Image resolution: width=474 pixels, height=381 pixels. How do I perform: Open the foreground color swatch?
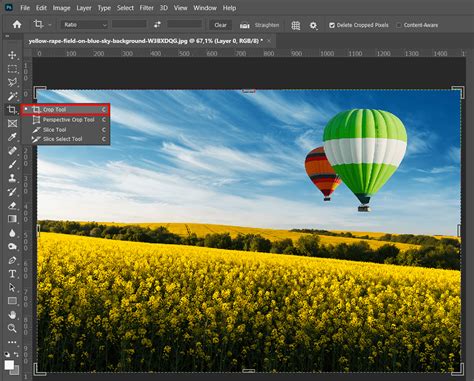coord(9,365)
